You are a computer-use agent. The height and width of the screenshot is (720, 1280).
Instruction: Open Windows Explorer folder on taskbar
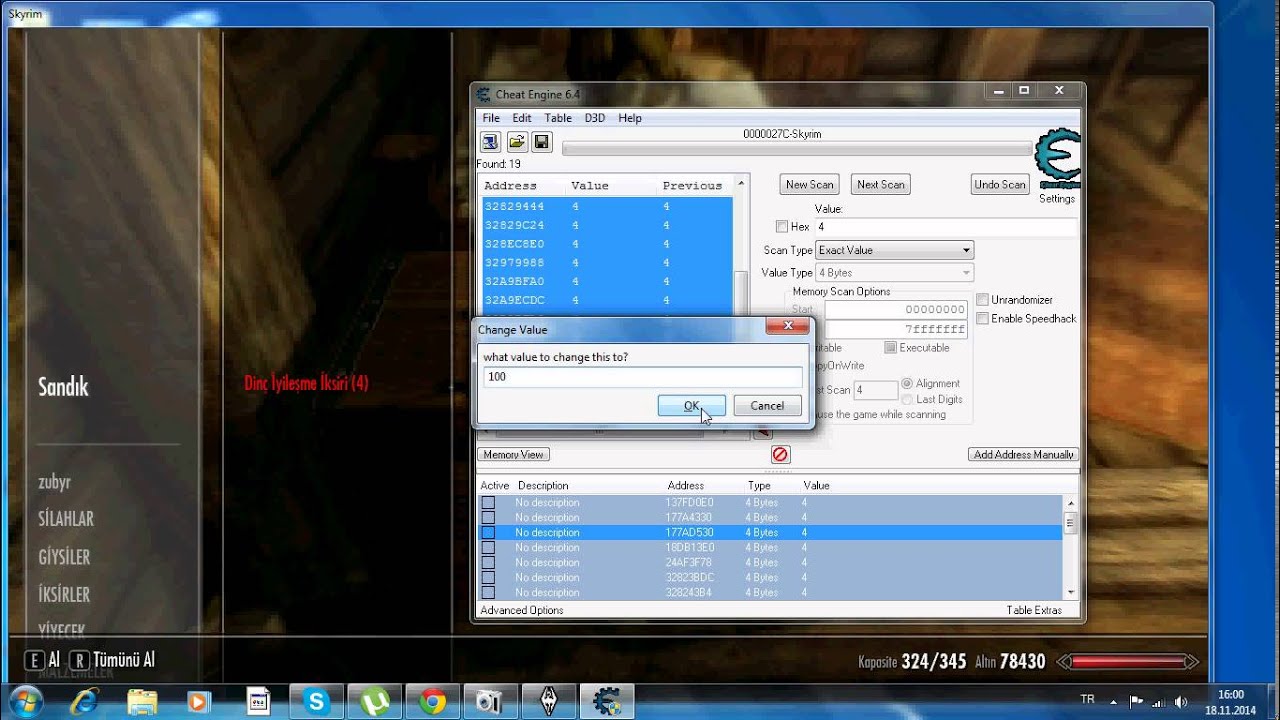[143, 702]
